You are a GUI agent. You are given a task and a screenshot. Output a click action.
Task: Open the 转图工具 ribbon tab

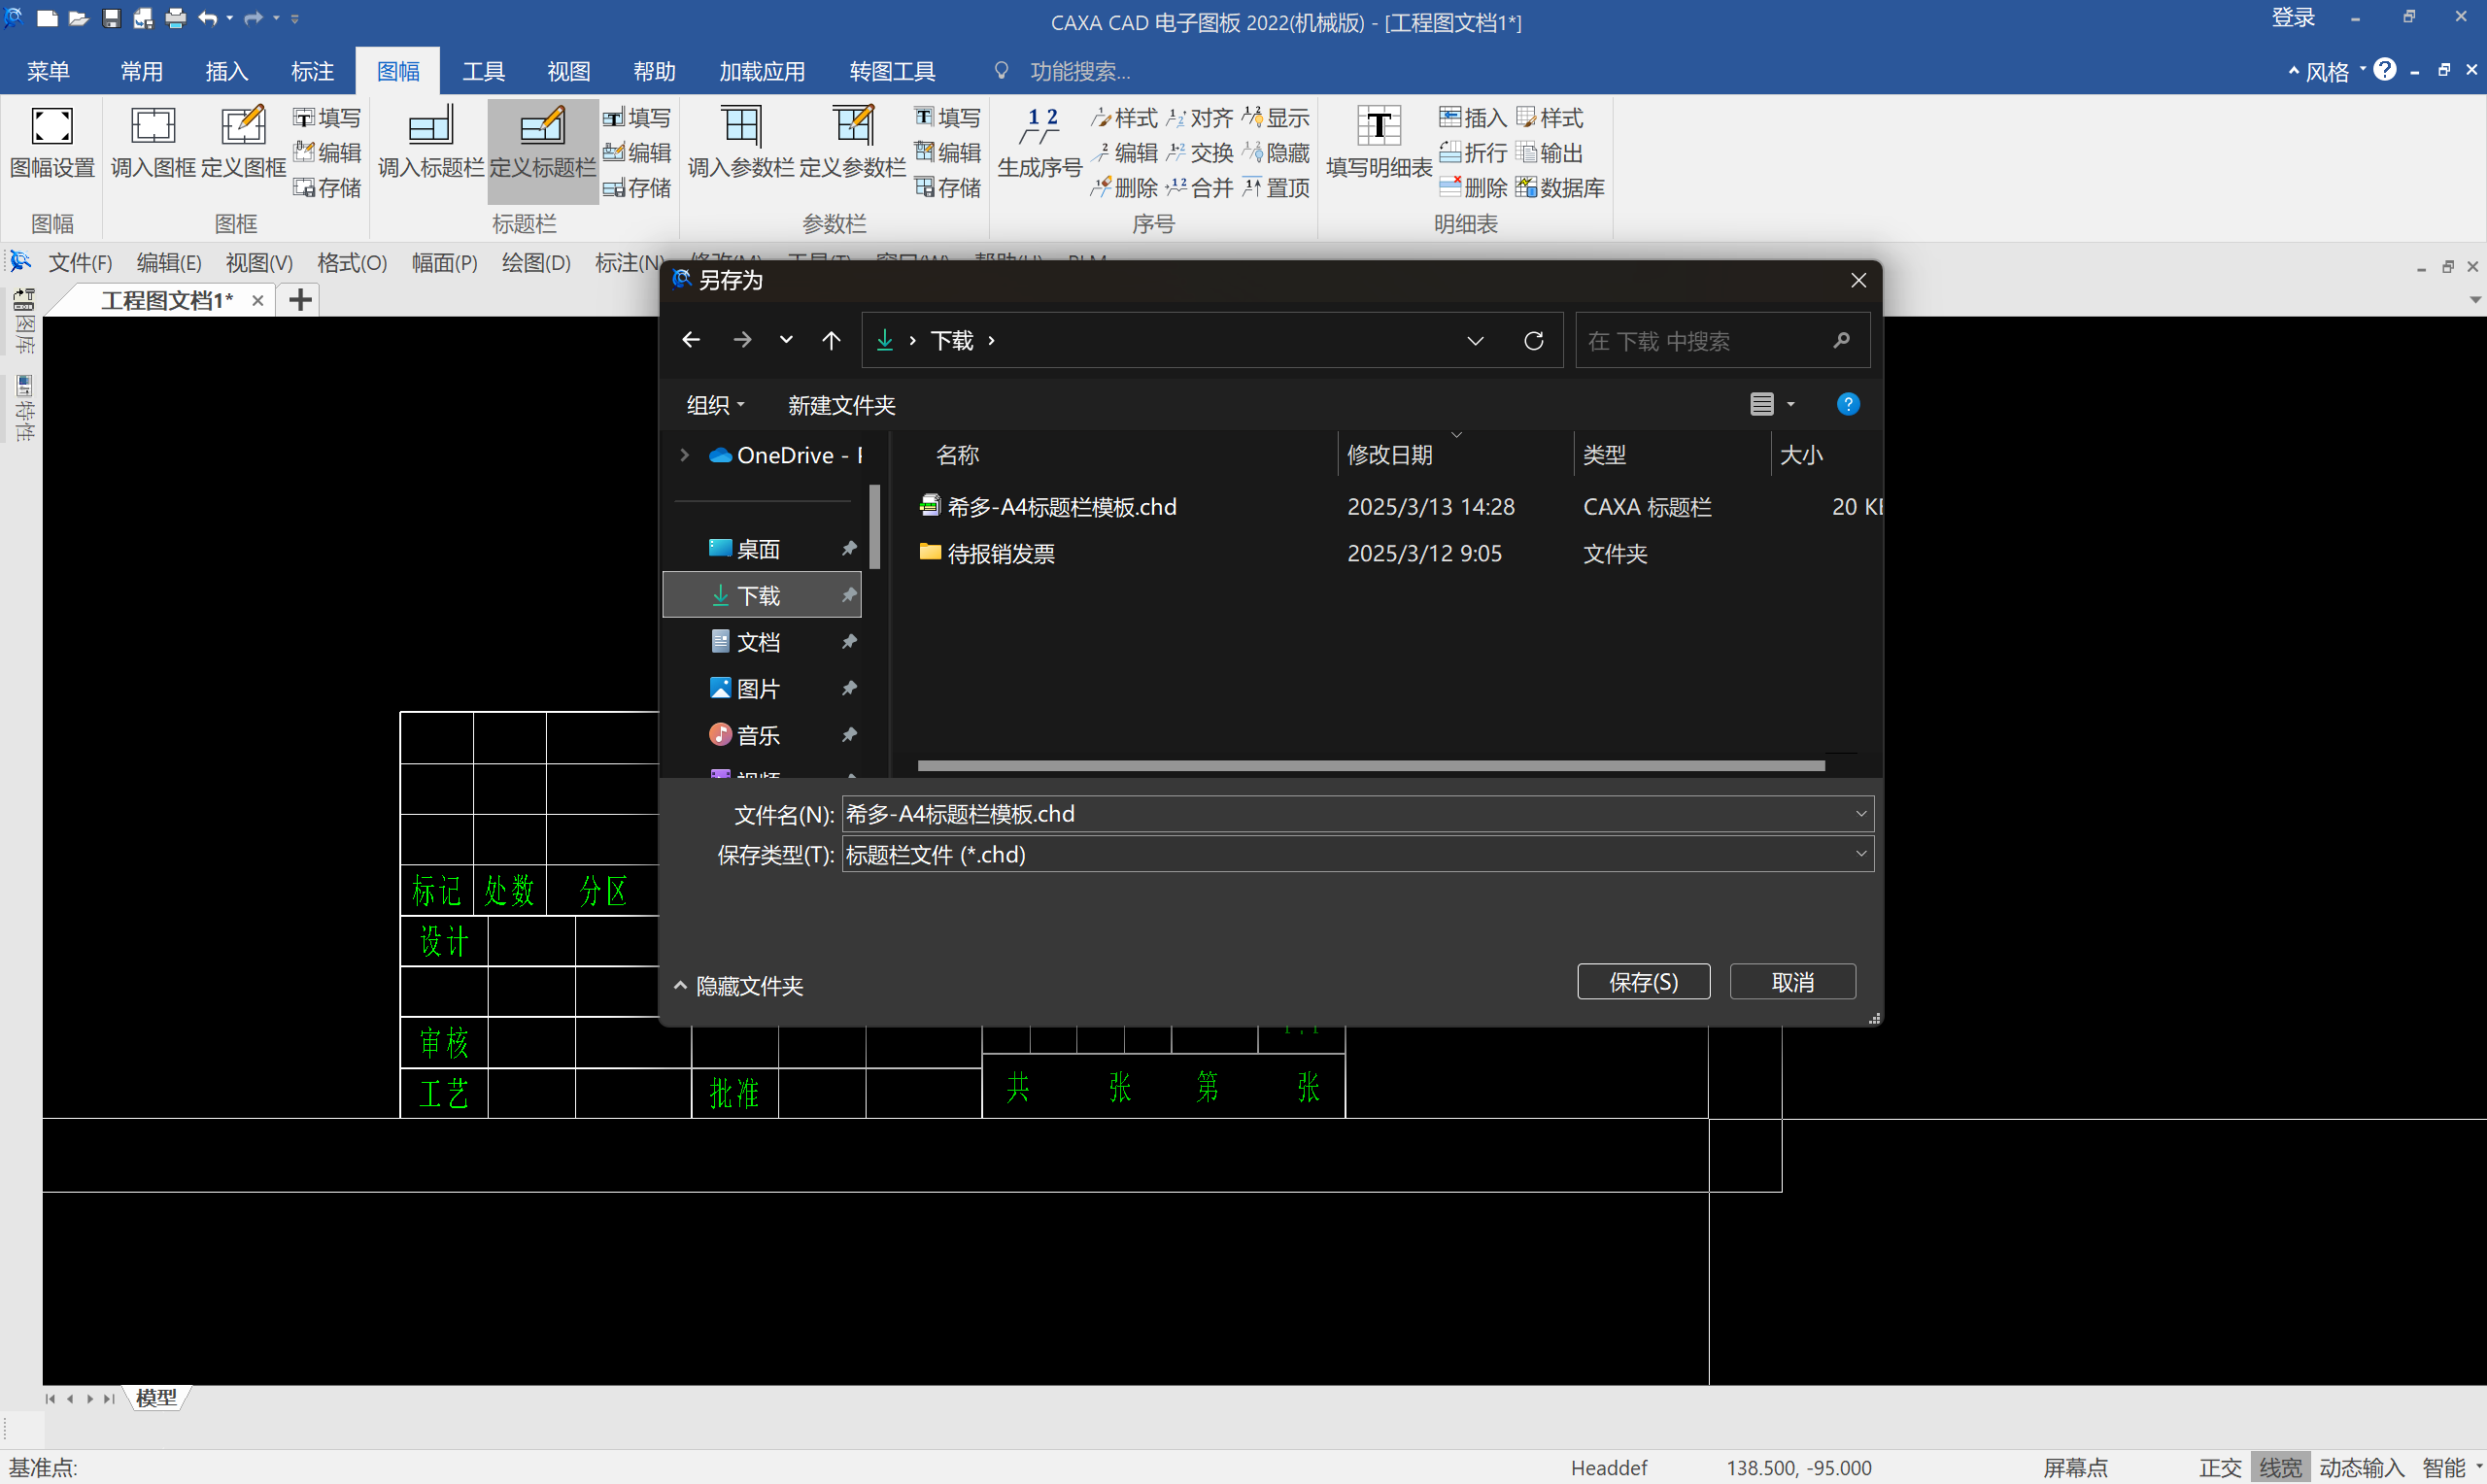point(892,71)
